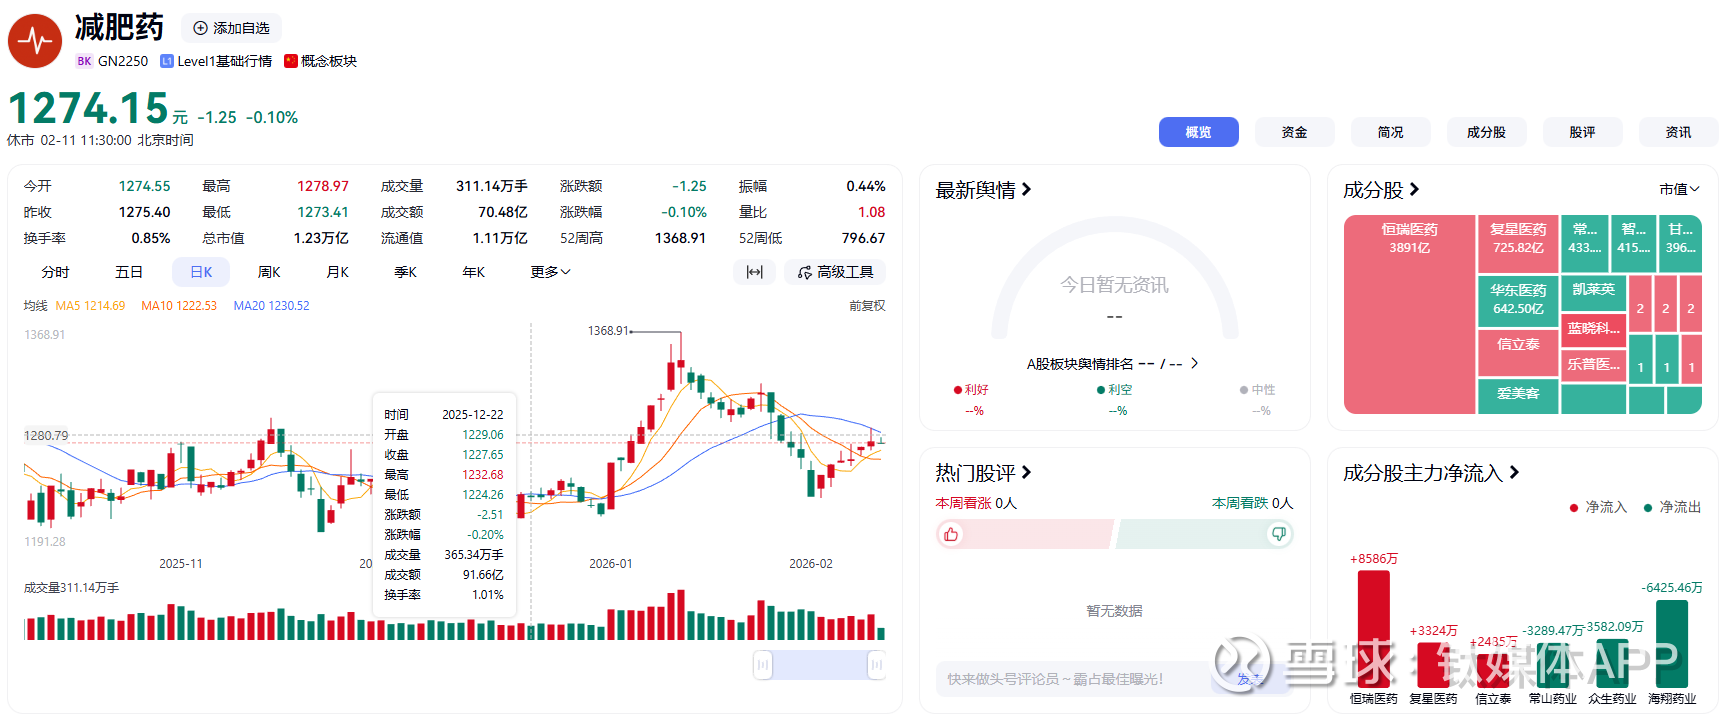Select the 周K chart tab
Screen dimensions: 1733x719
pyautogui.click(x=269, y=272)
